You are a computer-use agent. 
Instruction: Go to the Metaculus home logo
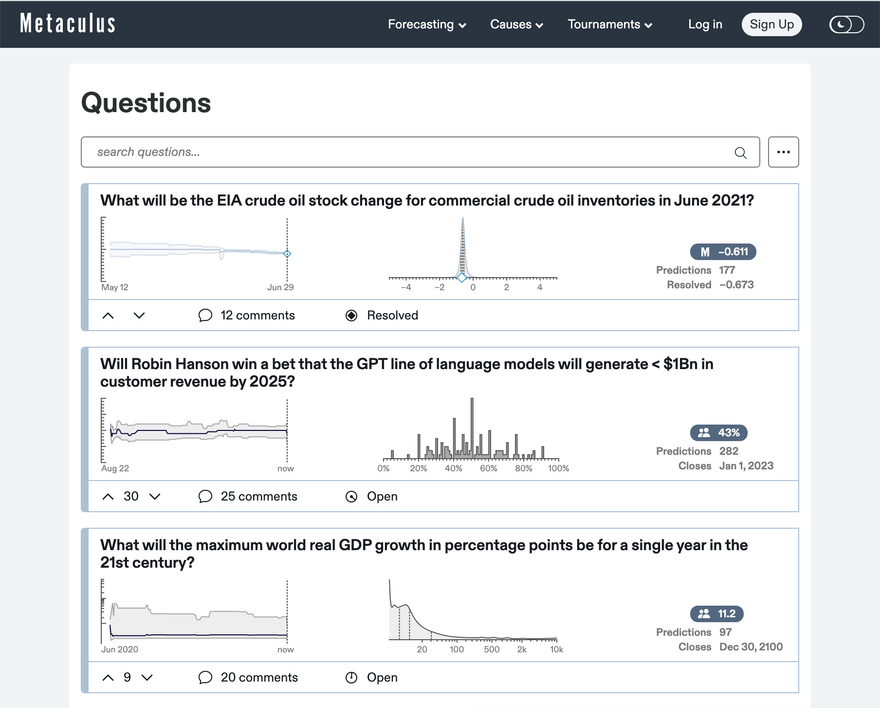tap(67, 24)
